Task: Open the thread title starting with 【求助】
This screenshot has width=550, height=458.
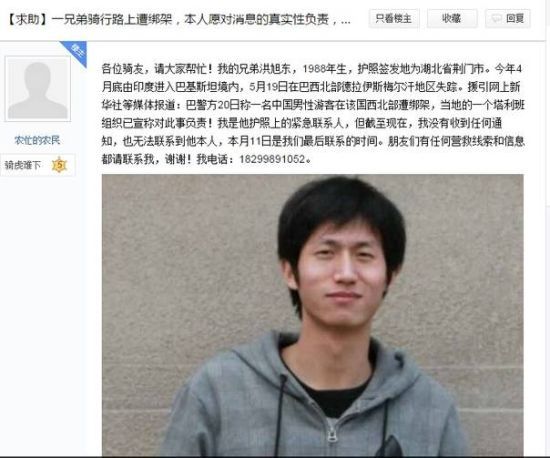Action: click(177, 19)
